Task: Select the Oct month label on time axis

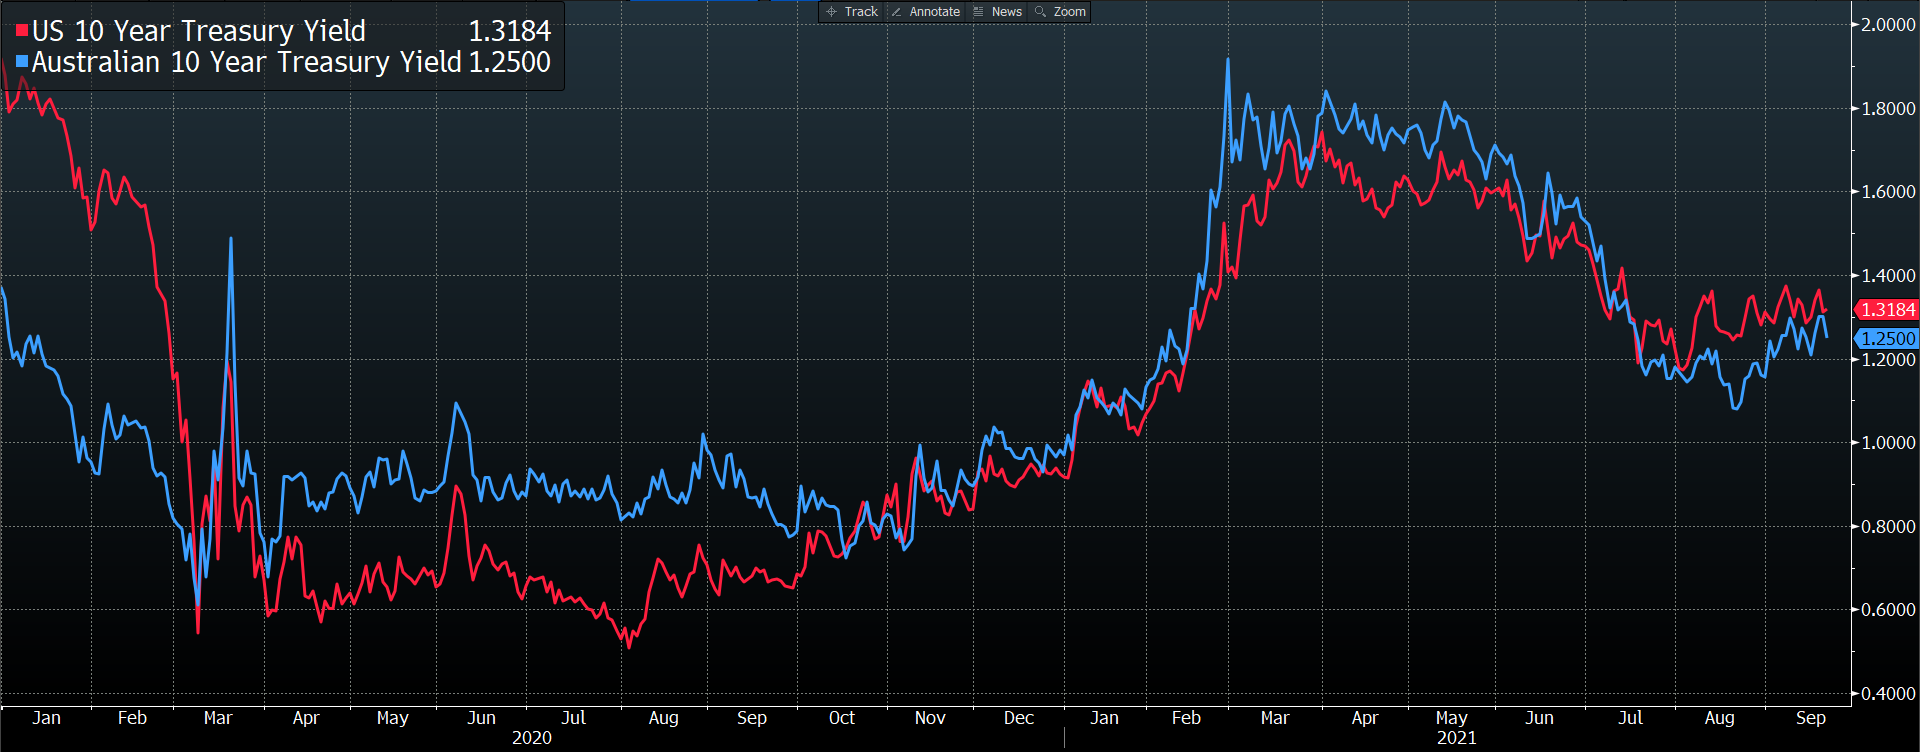Action: (841, 718)
